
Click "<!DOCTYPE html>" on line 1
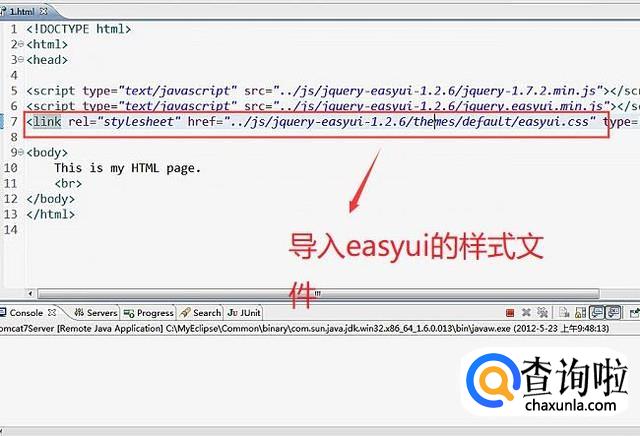click(79, 29)
